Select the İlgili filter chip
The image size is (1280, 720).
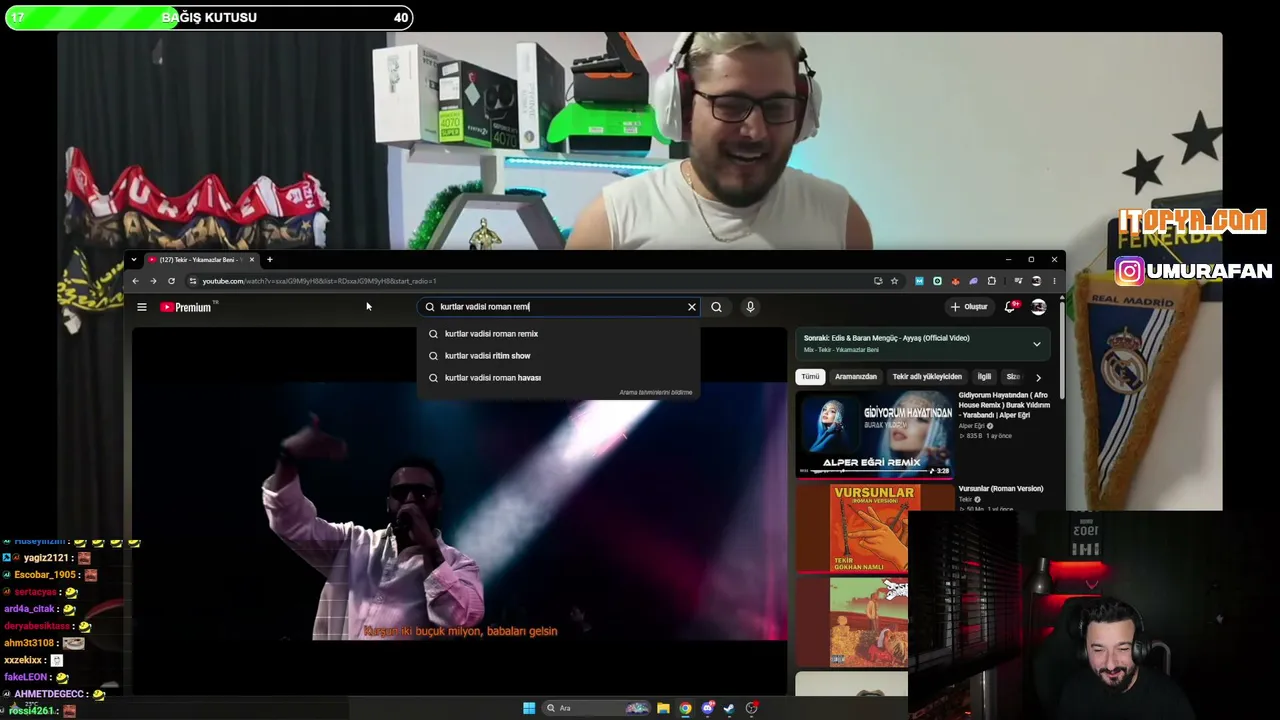[x=984, y=377]
